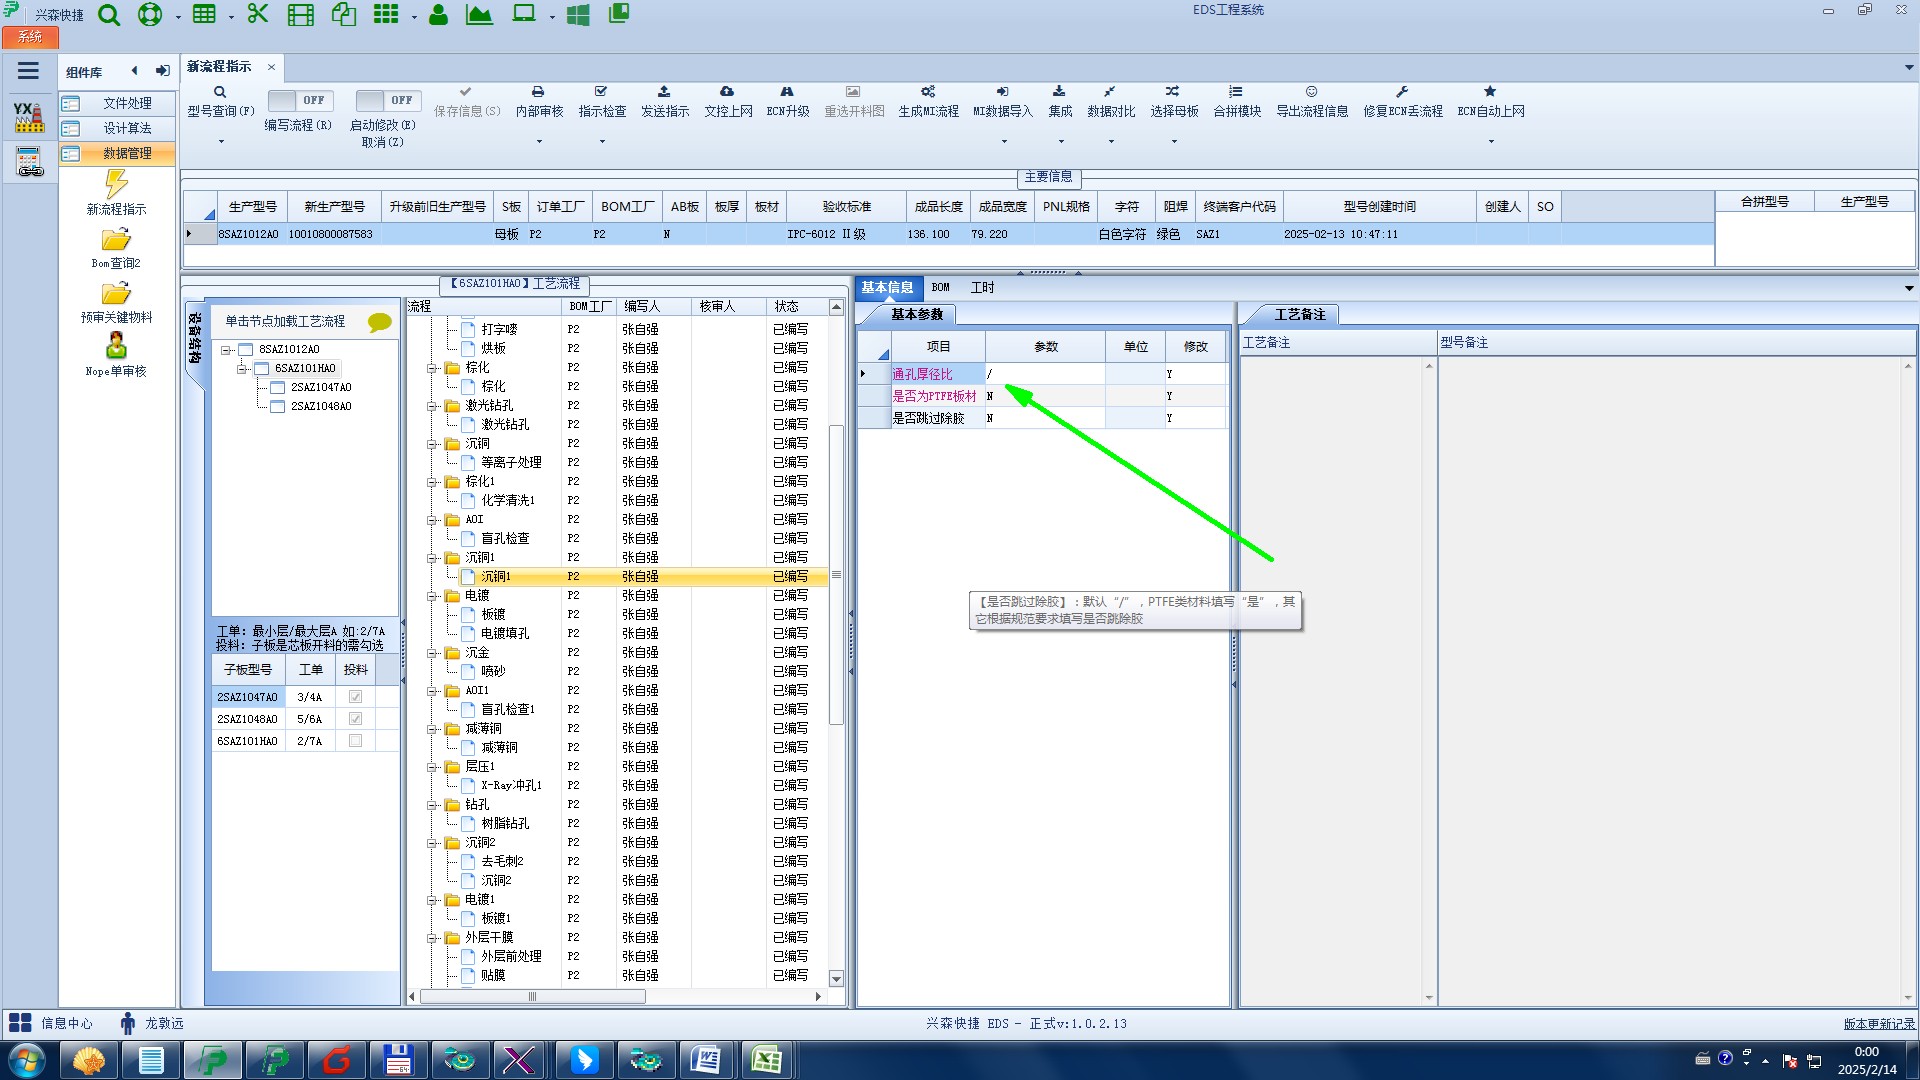The image size is (1920, 1080).
Task: Open Nope单审核 person icon
Action: 116,346
